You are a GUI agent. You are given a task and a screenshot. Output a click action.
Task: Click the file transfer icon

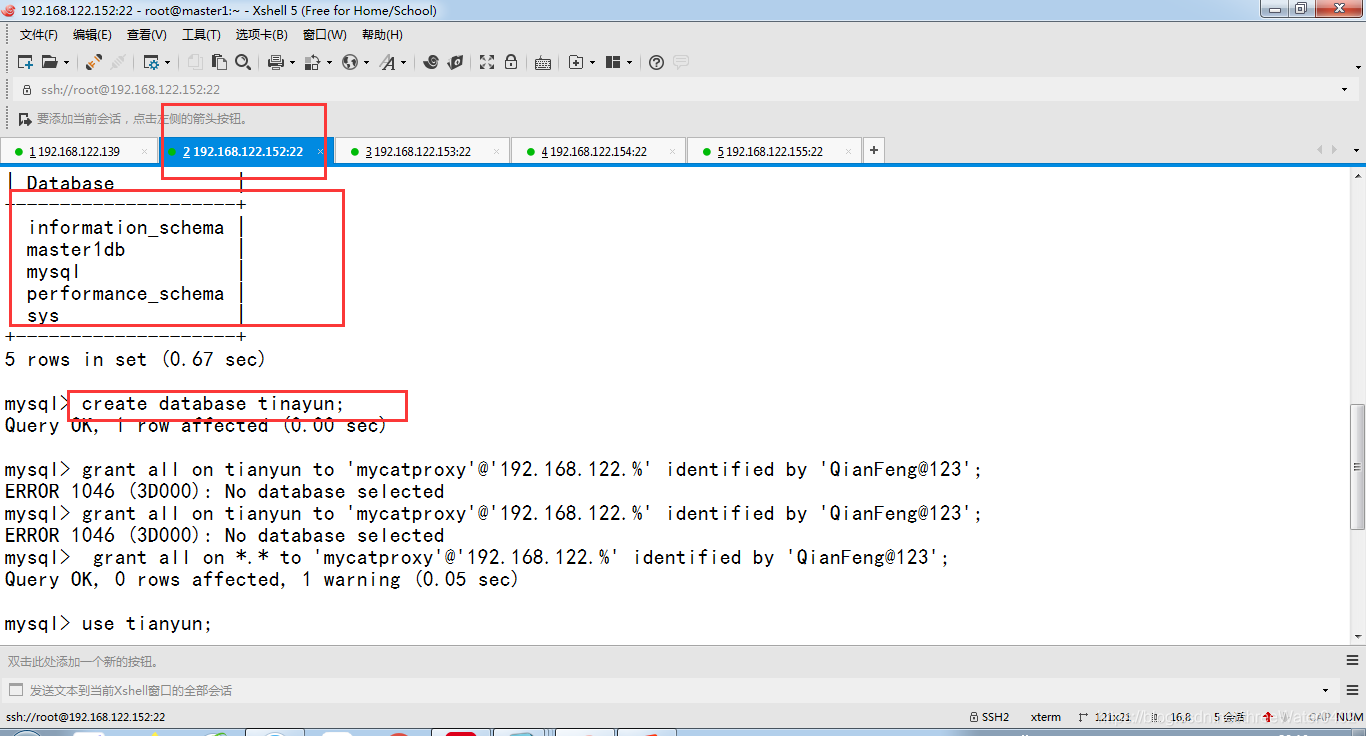(312, 62)
